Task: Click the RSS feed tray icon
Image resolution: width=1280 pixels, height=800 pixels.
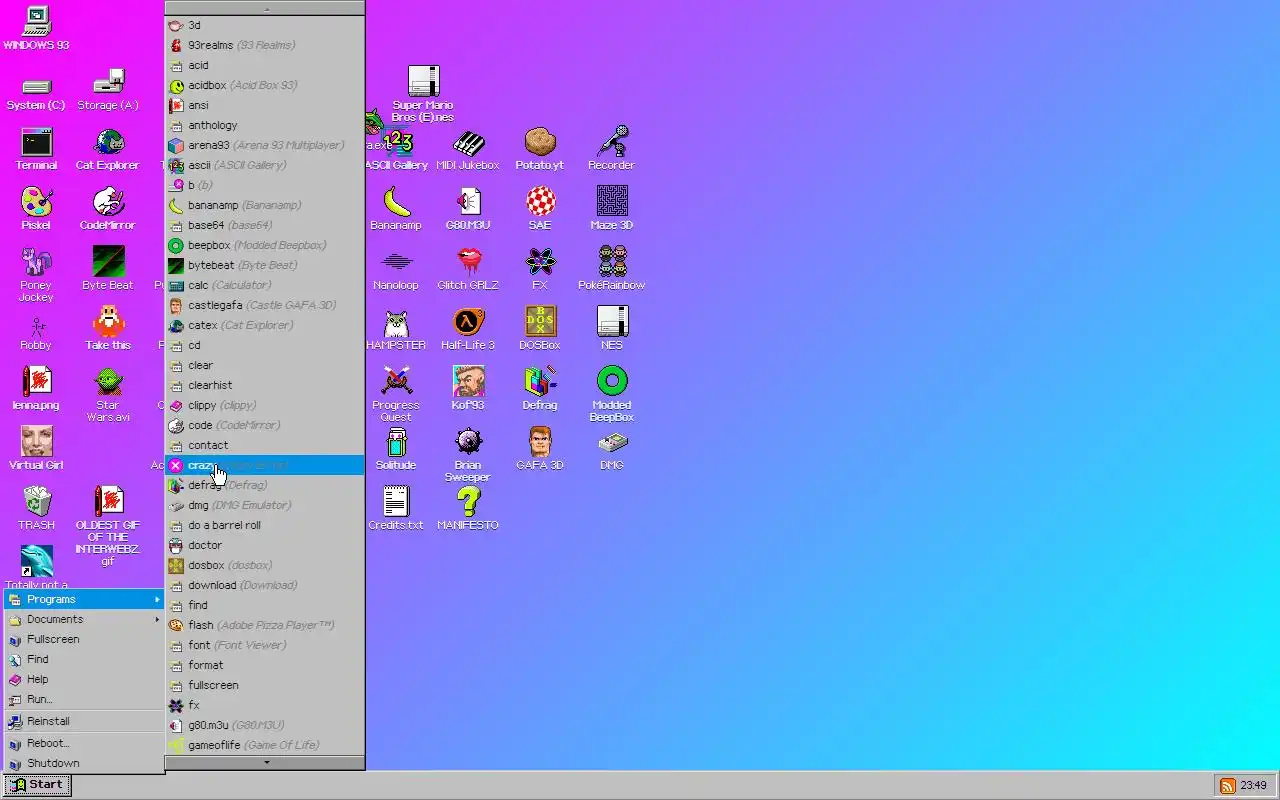Action: click(1227, 786)
